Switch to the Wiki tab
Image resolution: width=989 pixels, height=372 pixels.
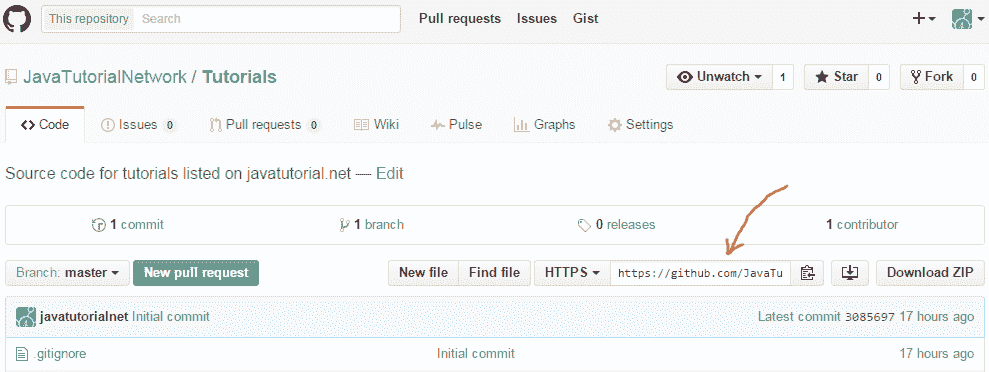coord(377,125)
